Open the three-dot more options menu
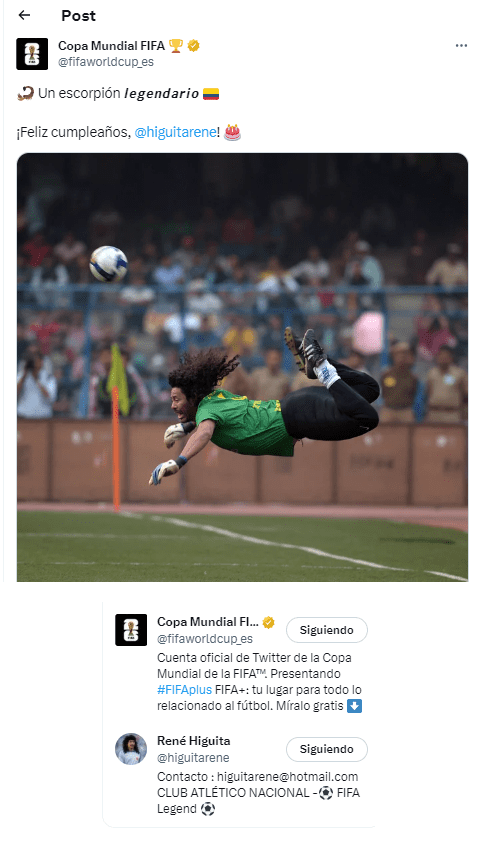Image resolution: width=478 pixels, height=852 pixels. pyautogui.click(x=461, y=46)
